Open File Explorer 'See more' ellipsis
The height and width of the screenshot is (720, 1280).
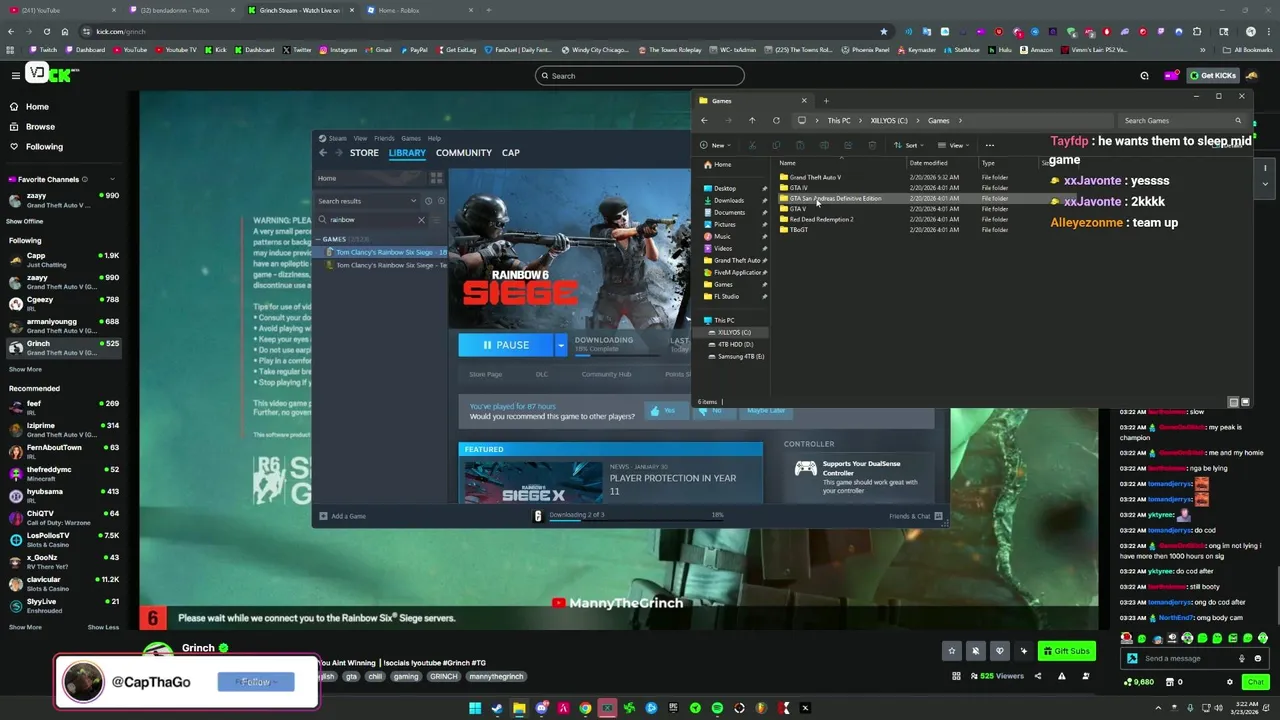pos(990,145)
